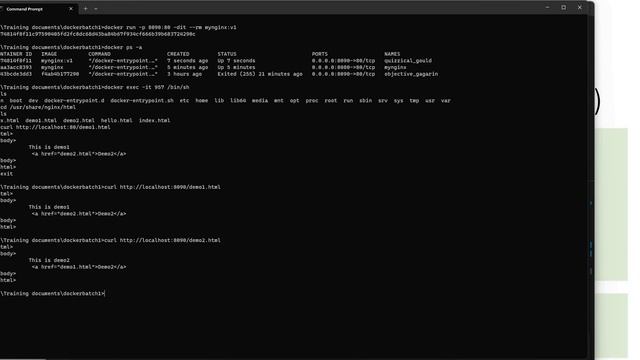Click the CREATED column header

point(178,54)
